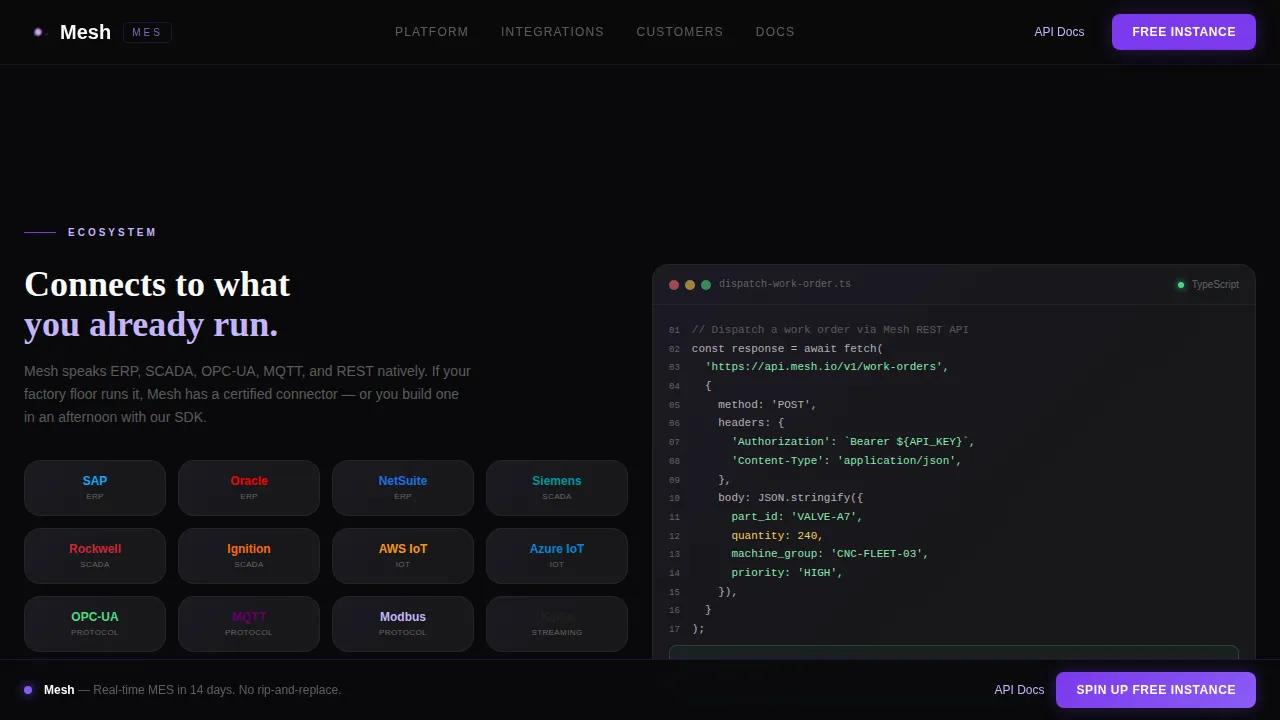Select the Modbus protocol card

[x=403, y=624]
